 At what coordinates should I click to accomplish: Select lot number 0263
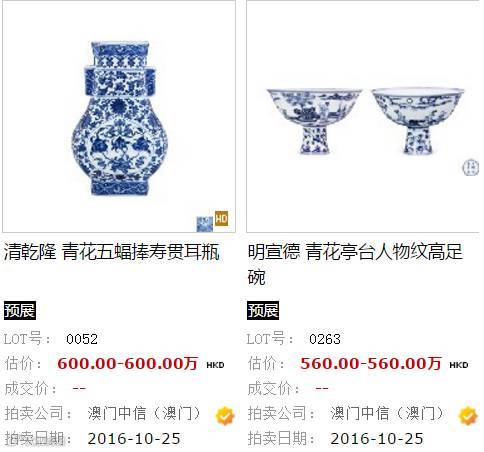click(325, 339)
